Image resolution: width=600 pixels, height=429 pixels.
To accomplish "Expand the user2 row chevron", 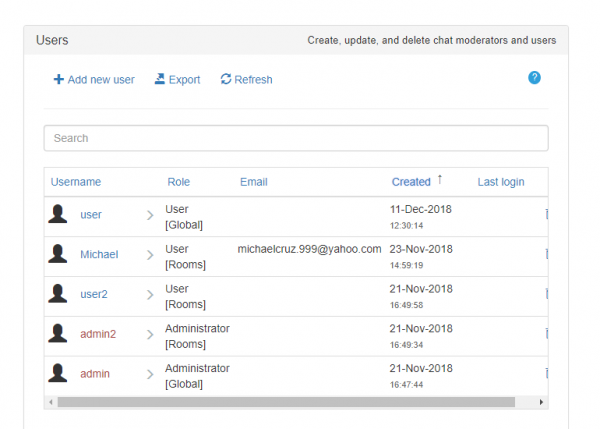I will [x=150, y=295].
